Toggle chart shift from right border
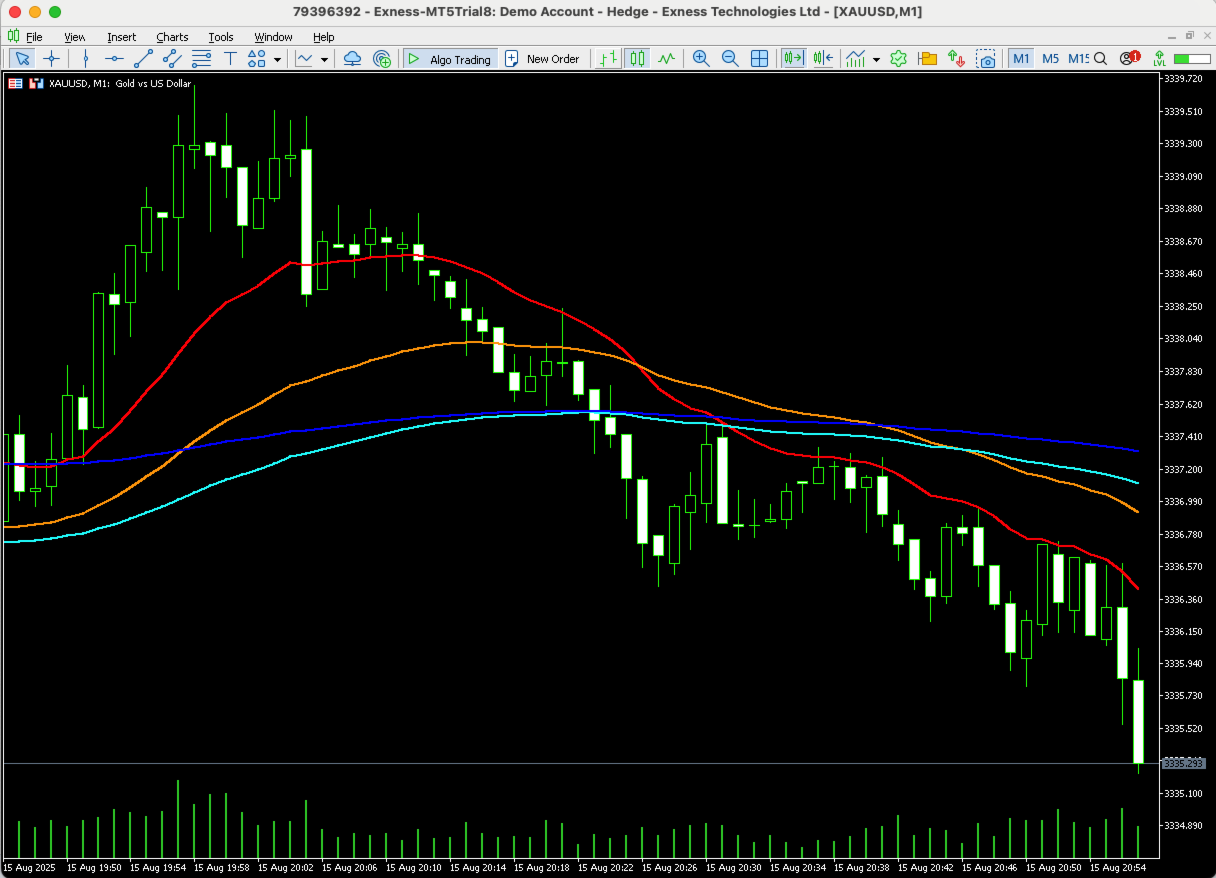Viewport: 1216px width, 878px height. pos(823,59)
